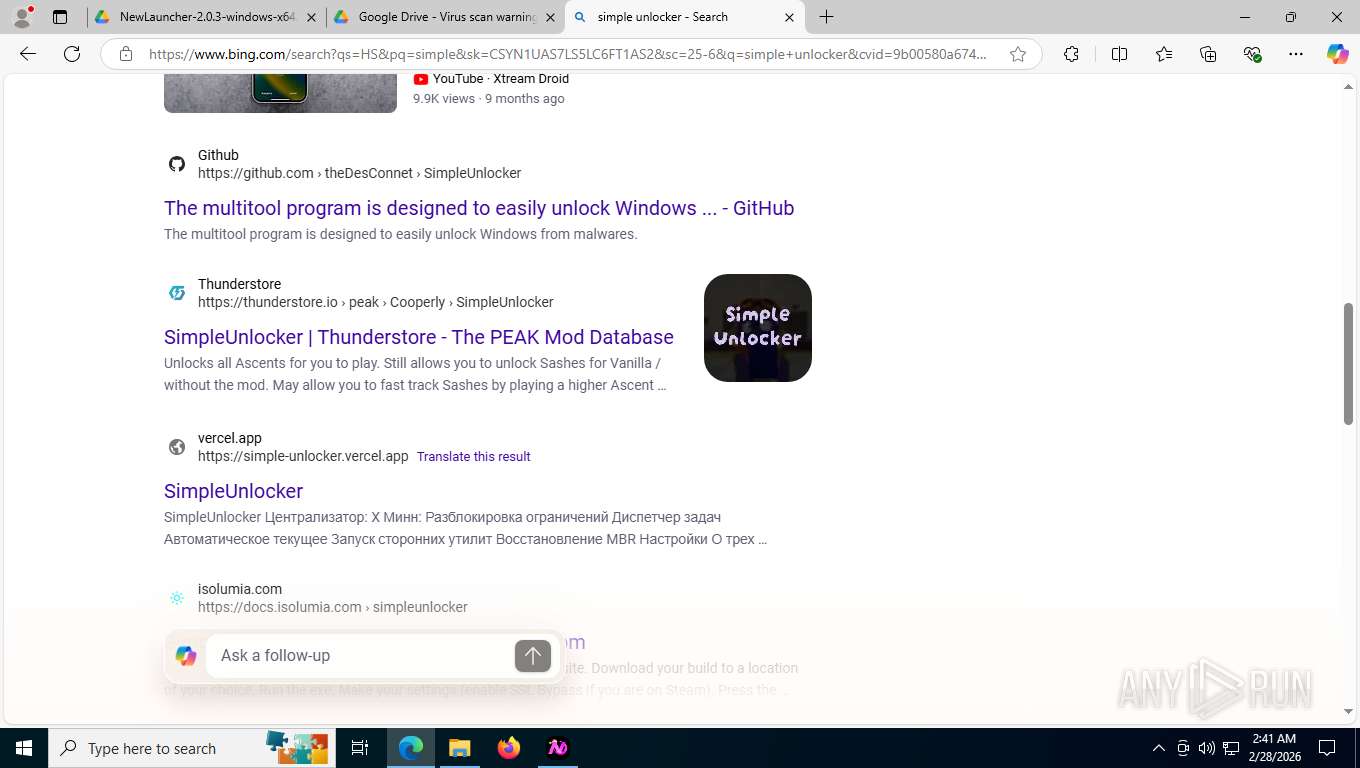
Task: Open a new browser tab
Action: click(826, 17)
